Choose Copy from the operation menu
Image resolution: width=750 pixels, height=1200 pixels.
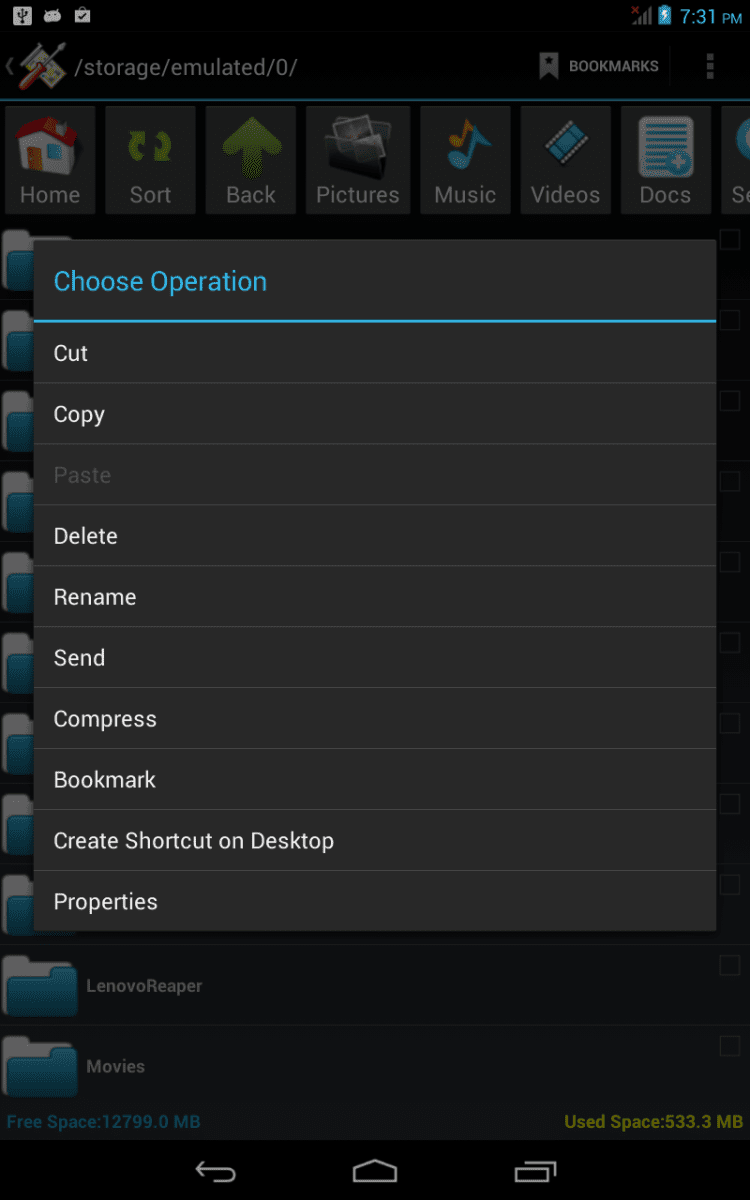click(374, 414)
